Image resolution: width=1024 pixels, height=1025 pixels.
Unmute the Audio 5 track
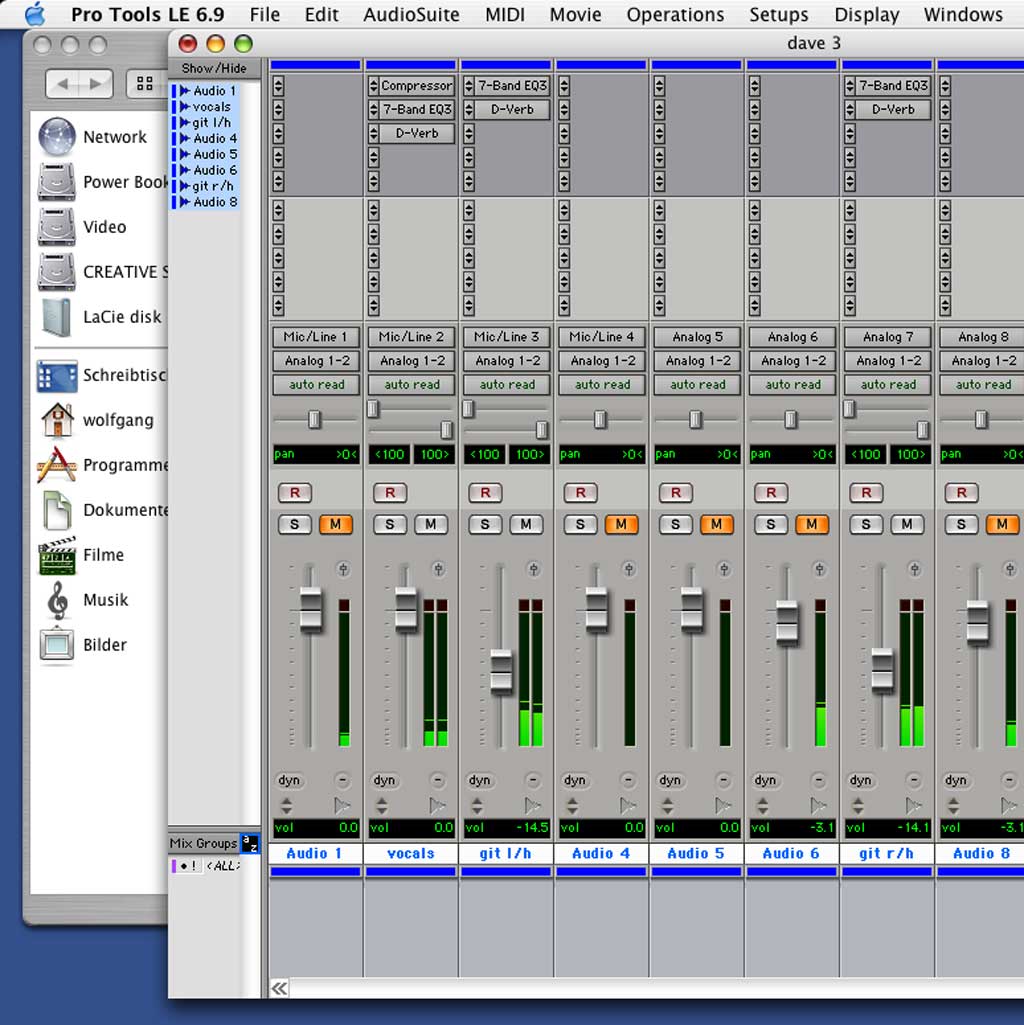tap(716, 524)
